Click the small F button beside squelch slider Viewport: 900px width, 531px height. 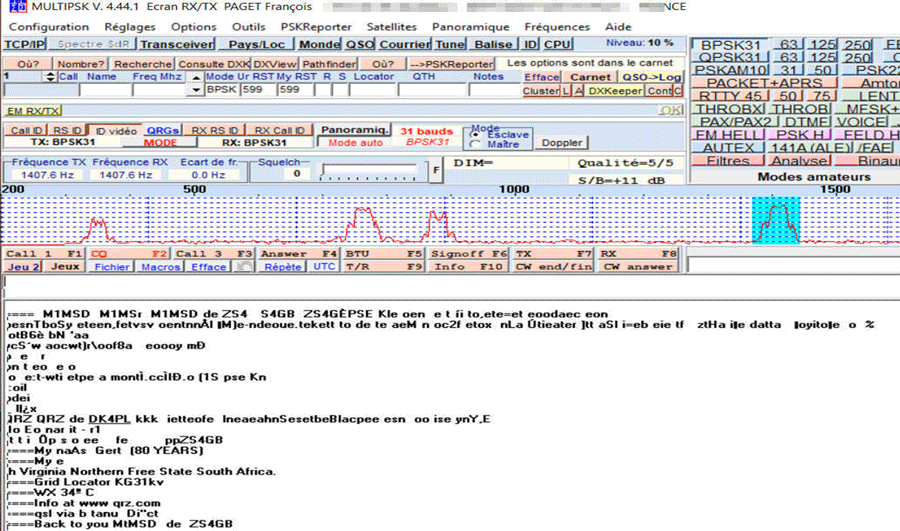tap(436, 170)
